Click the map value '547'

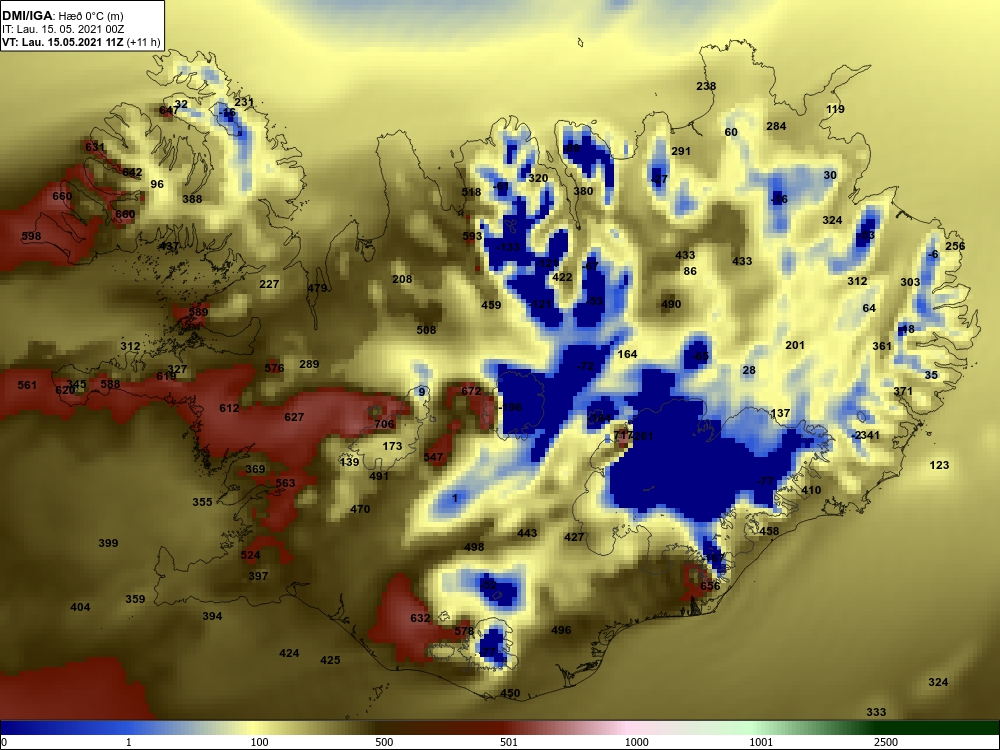[x=433, y=457]
